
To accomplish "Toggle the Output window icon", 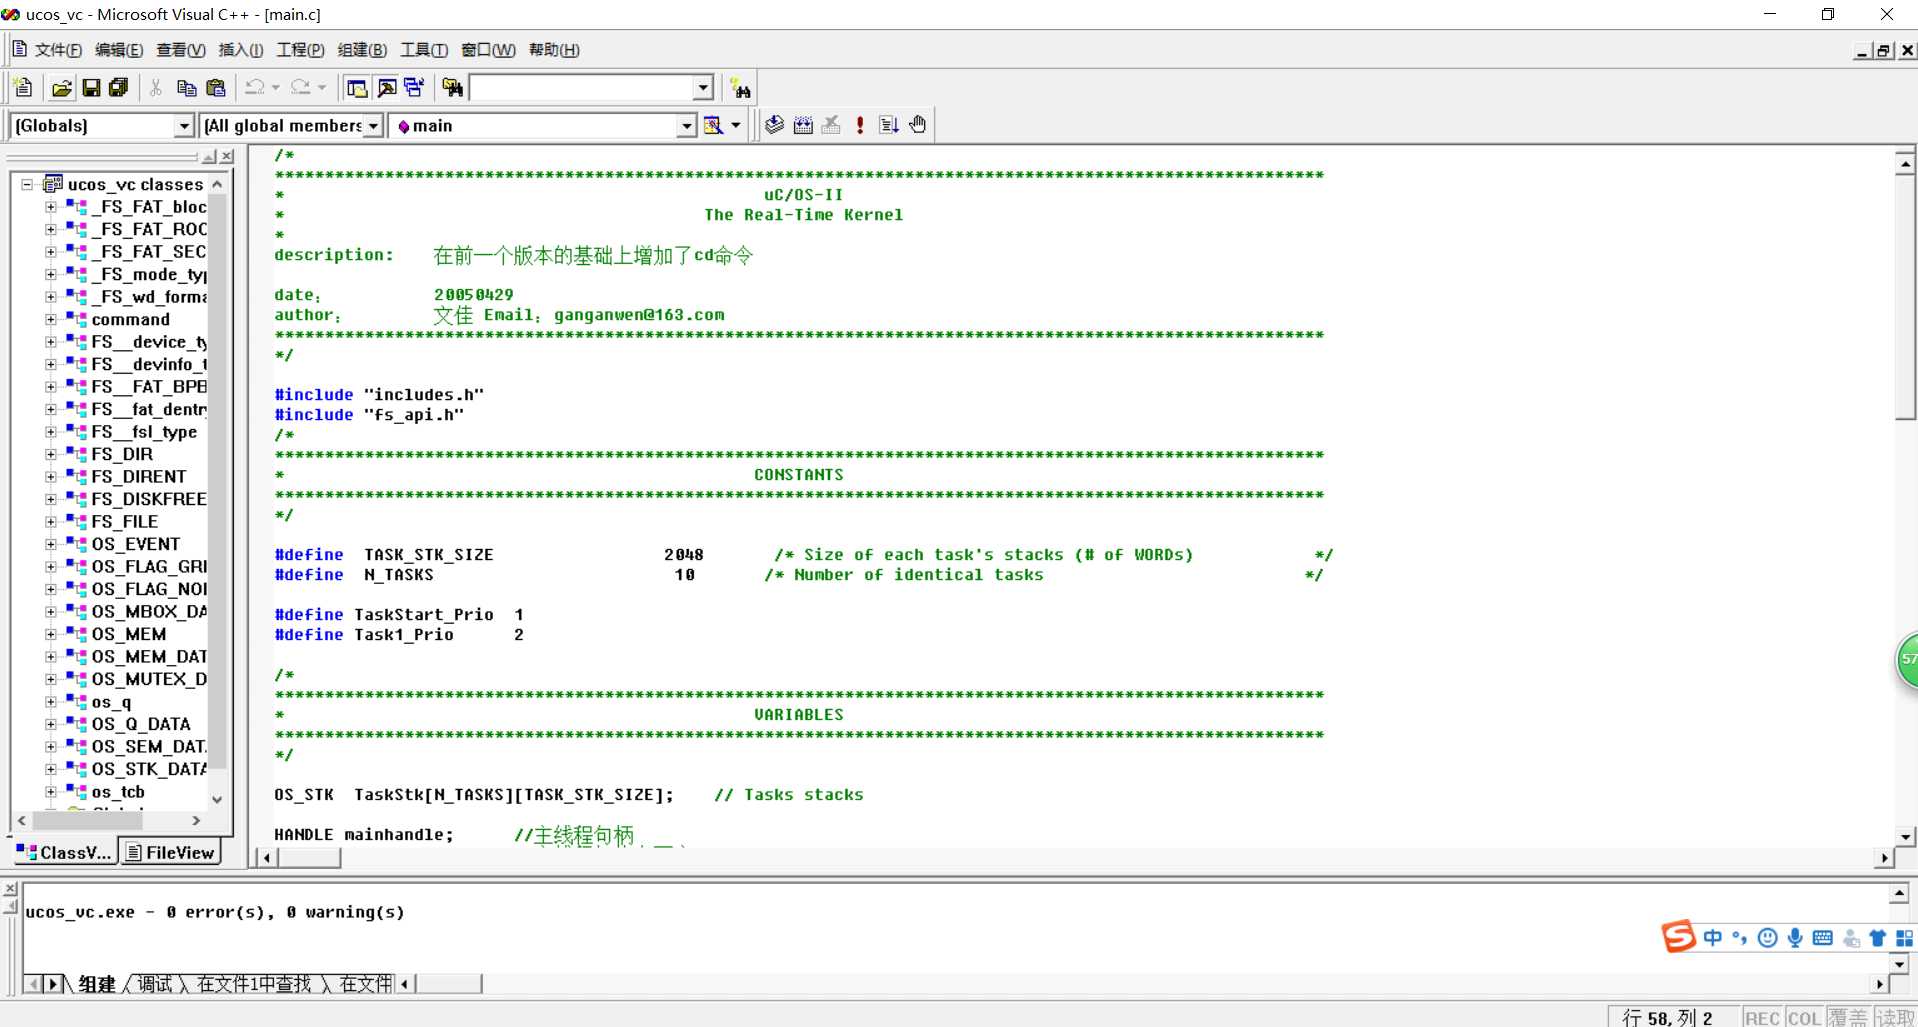I will (x=386, y=88).
